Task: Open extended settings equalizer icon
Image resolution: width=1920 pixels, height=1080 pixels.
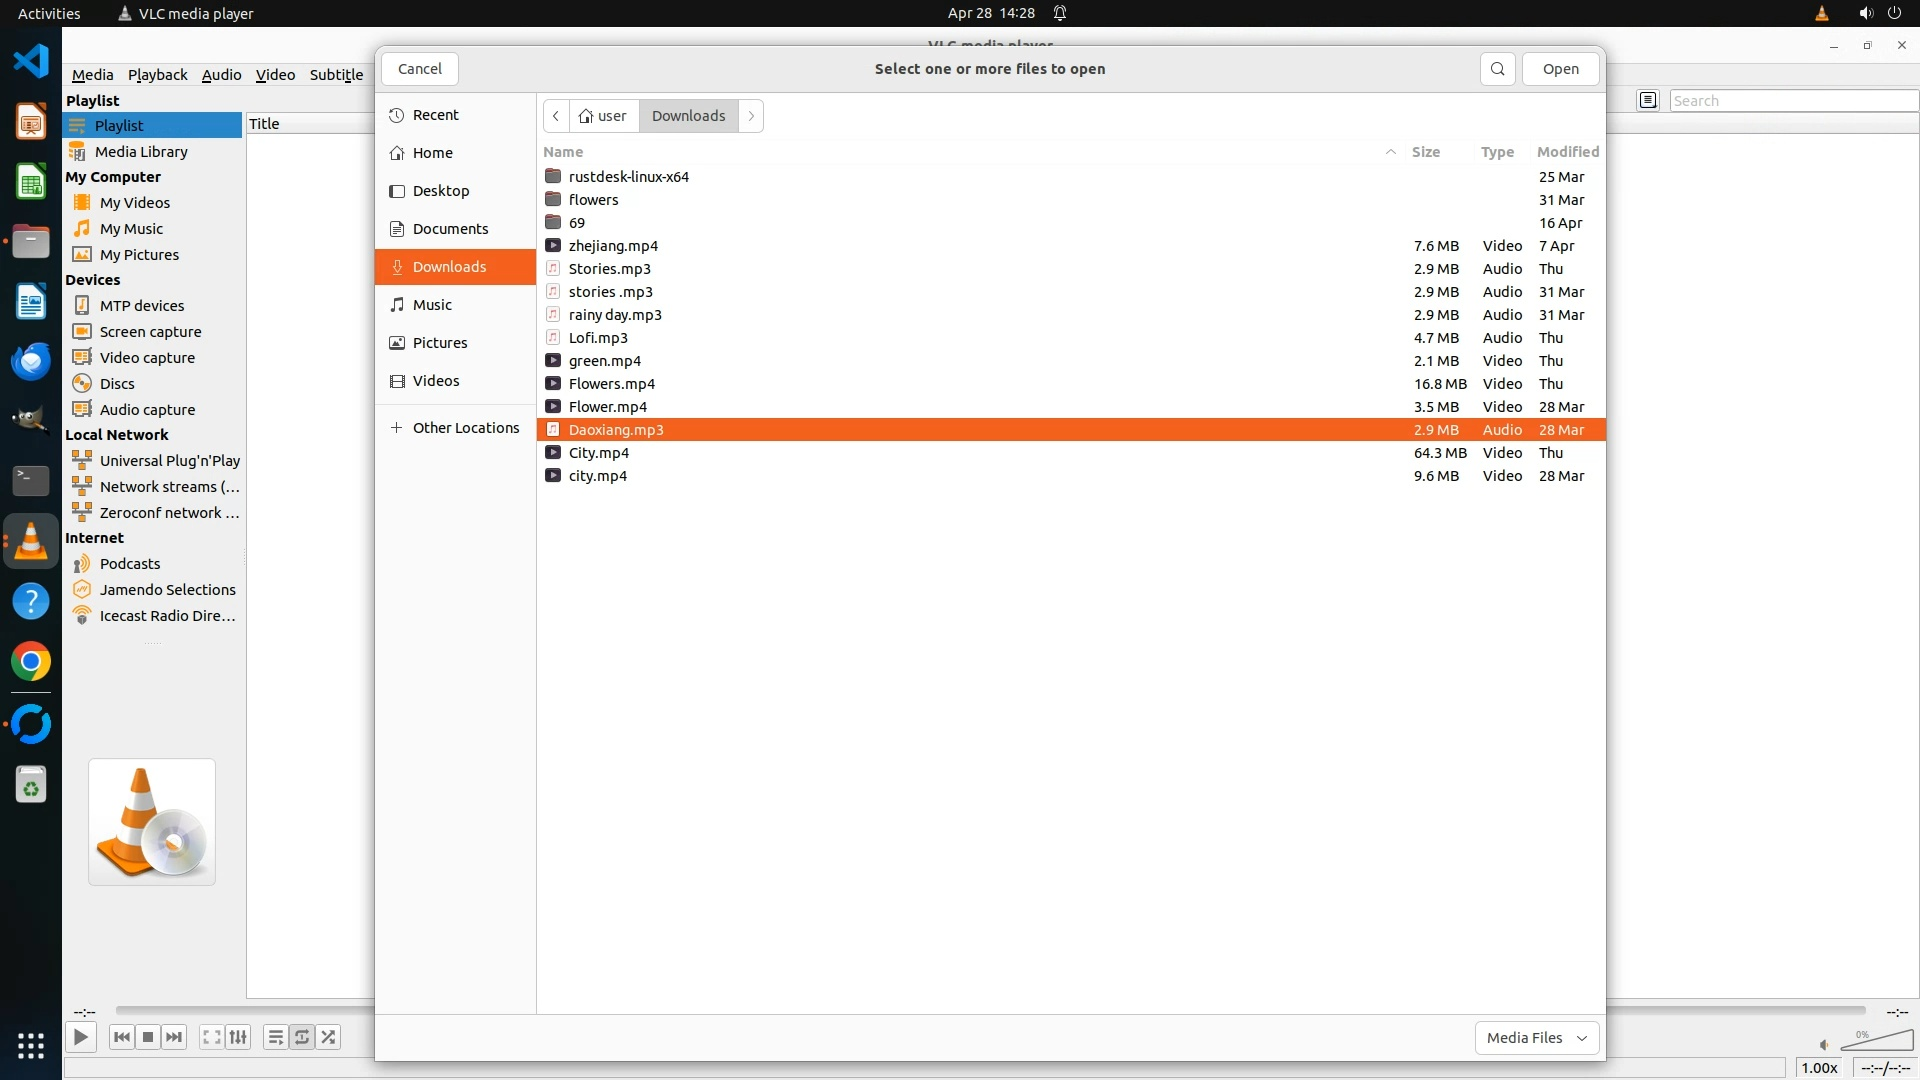Action: click(x=238, y=1037)
